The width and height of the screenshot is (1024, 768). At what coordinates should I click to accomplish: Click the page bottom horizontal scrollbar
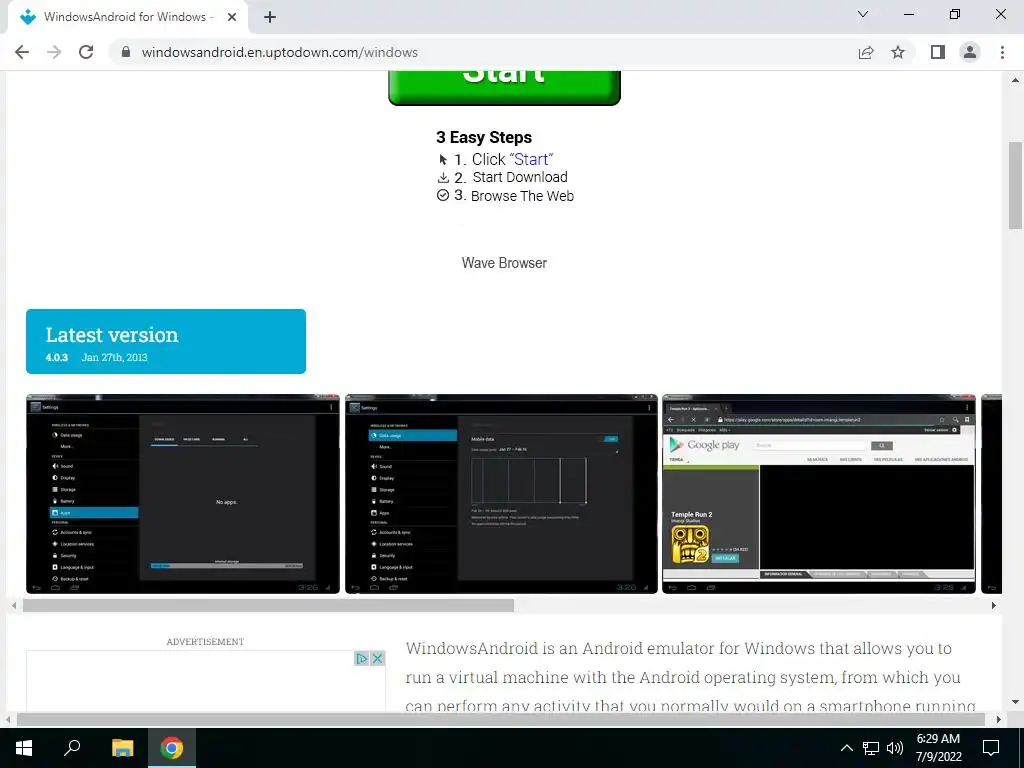click(501, 719)
